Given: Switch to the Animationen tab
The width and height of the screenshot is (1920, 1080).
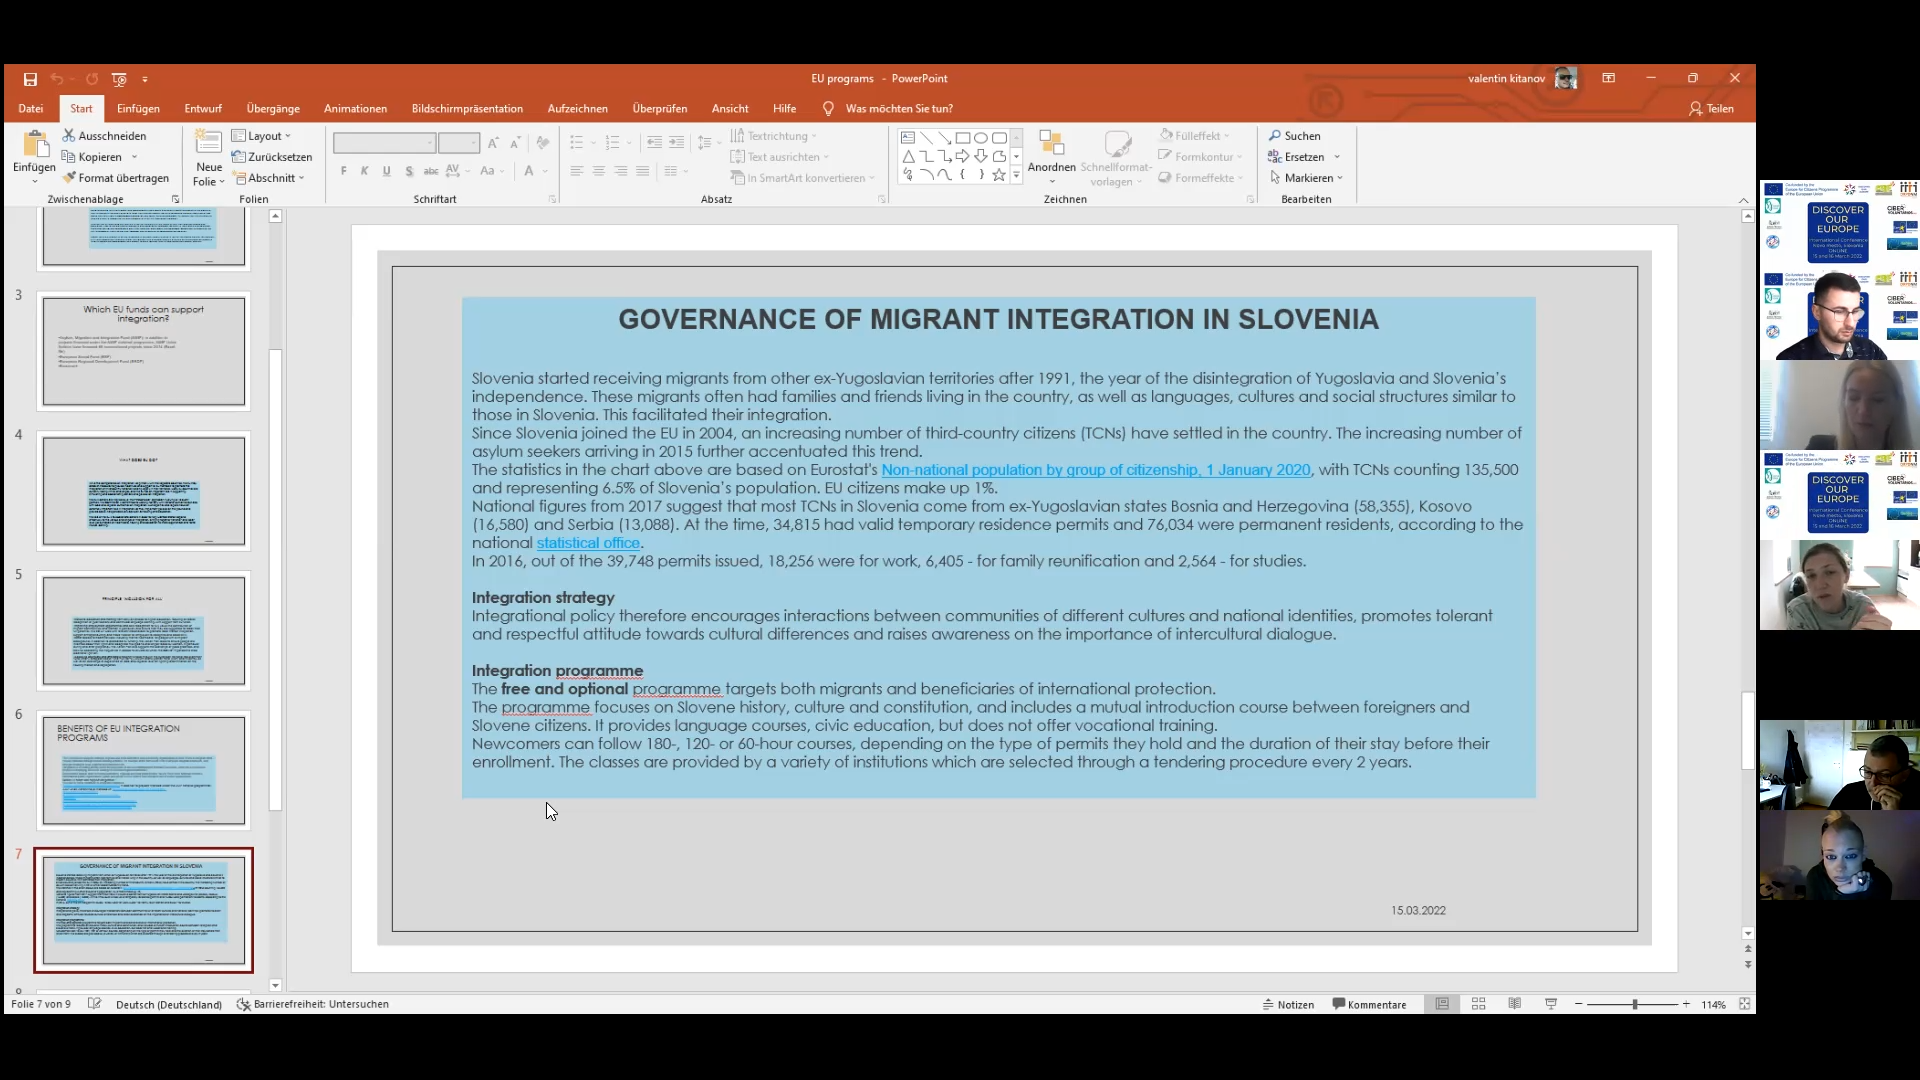Looking at the screenshot, I should [x=355, y=108].
